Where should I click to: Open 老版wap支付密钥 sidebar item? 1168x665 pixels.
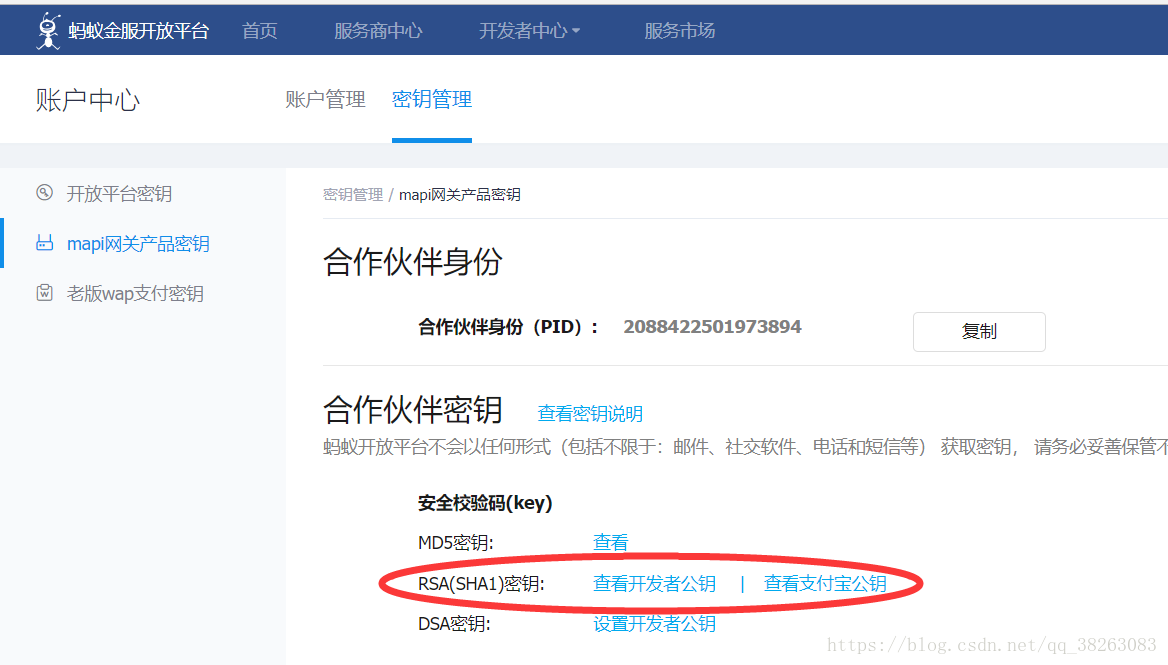[x=135, y=293]
